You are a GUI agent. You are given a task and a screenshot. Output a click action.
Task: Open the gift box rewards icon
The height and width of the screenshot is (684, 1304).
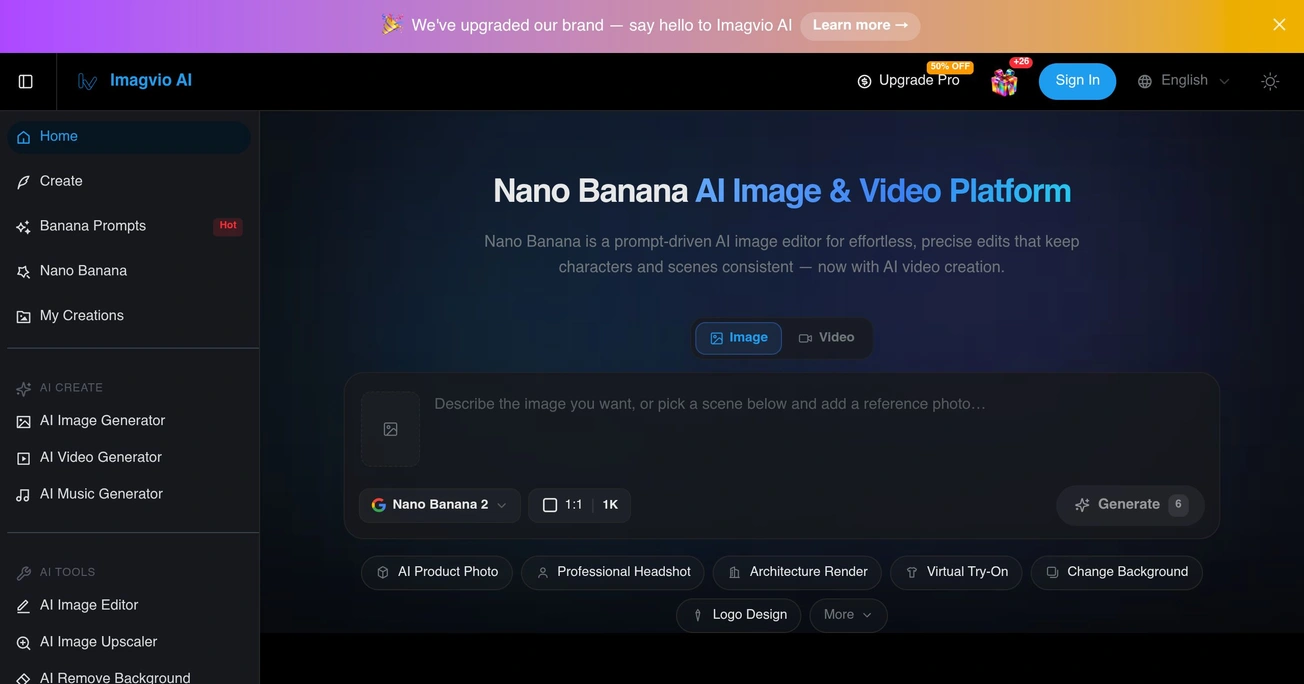pos(1004,82)
